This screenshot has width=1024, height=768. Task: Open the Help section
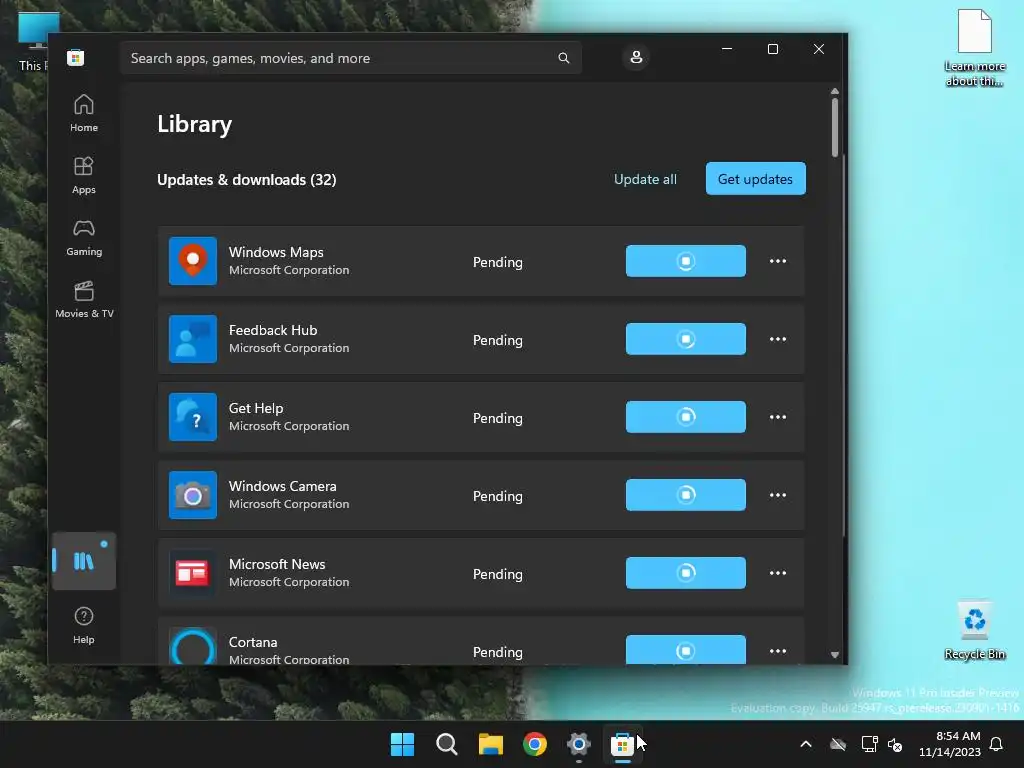[84, 626]
